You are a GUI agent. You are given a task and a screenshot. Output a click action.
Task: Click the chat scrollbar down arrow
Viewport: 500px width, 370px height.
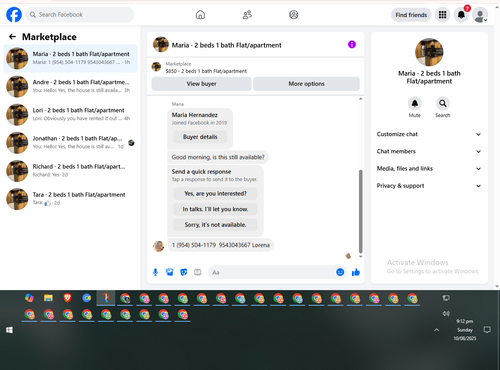point(360,256)
